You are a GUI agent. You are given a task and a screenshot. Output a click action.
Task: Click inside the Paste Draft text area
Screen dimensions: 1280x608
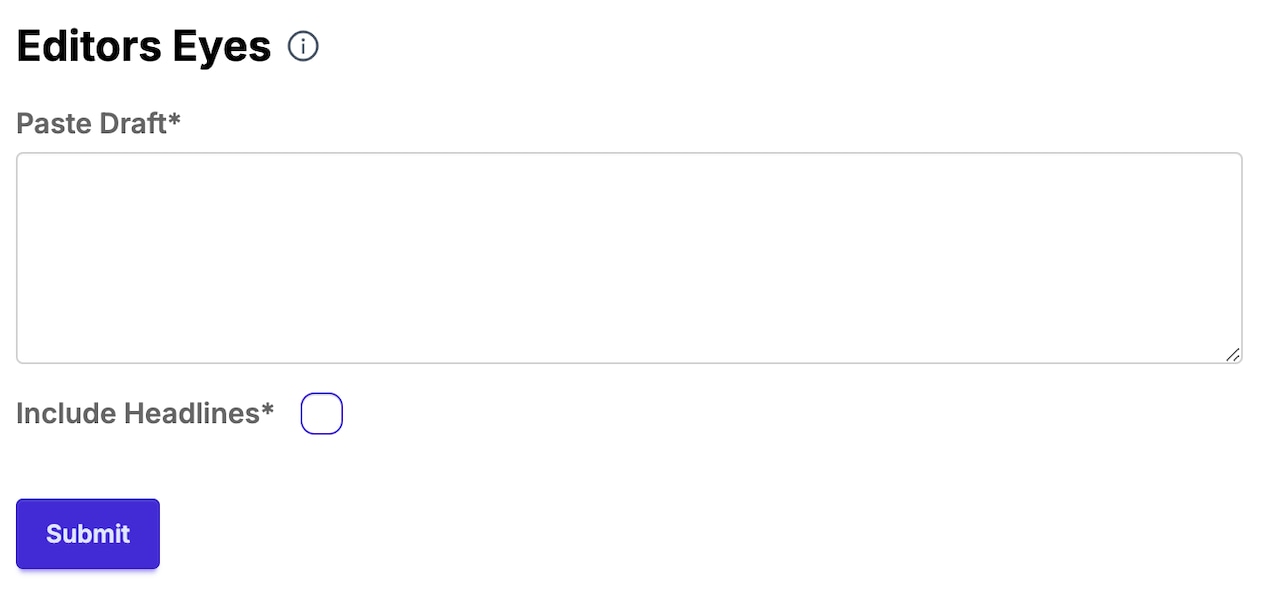629,258
